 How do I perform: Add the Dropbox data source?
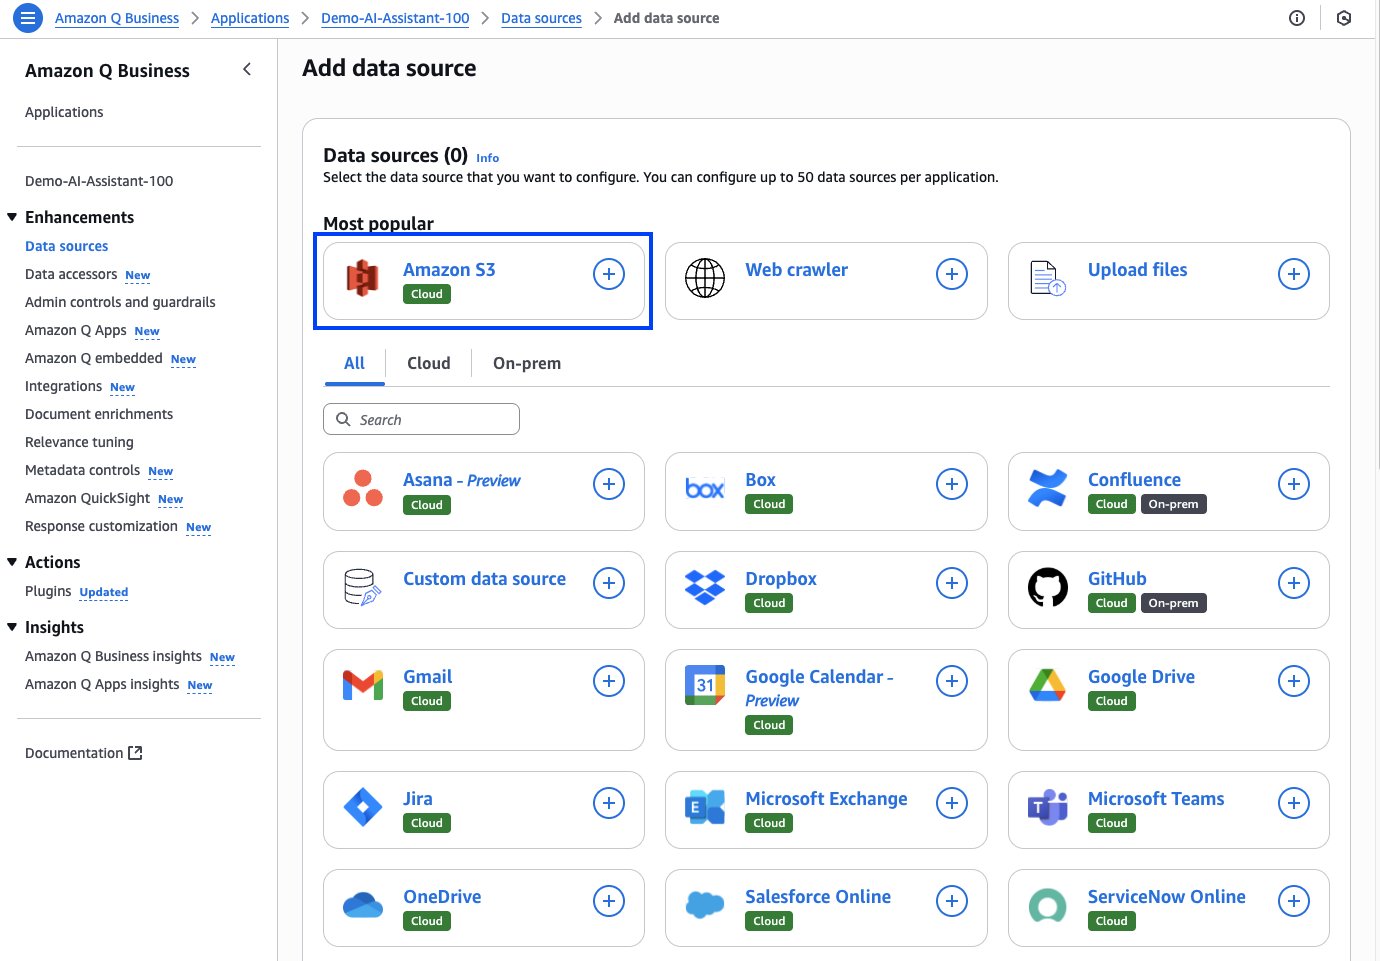click(x=952, y=583)
